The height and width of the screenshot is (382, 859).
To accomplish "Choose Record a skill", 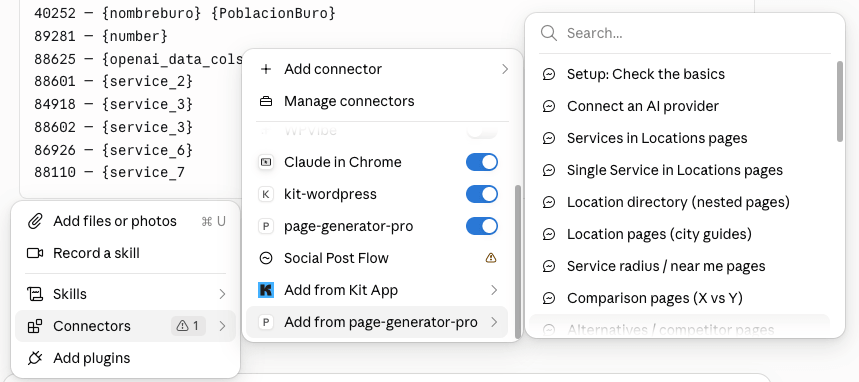I will pos(125,253).
